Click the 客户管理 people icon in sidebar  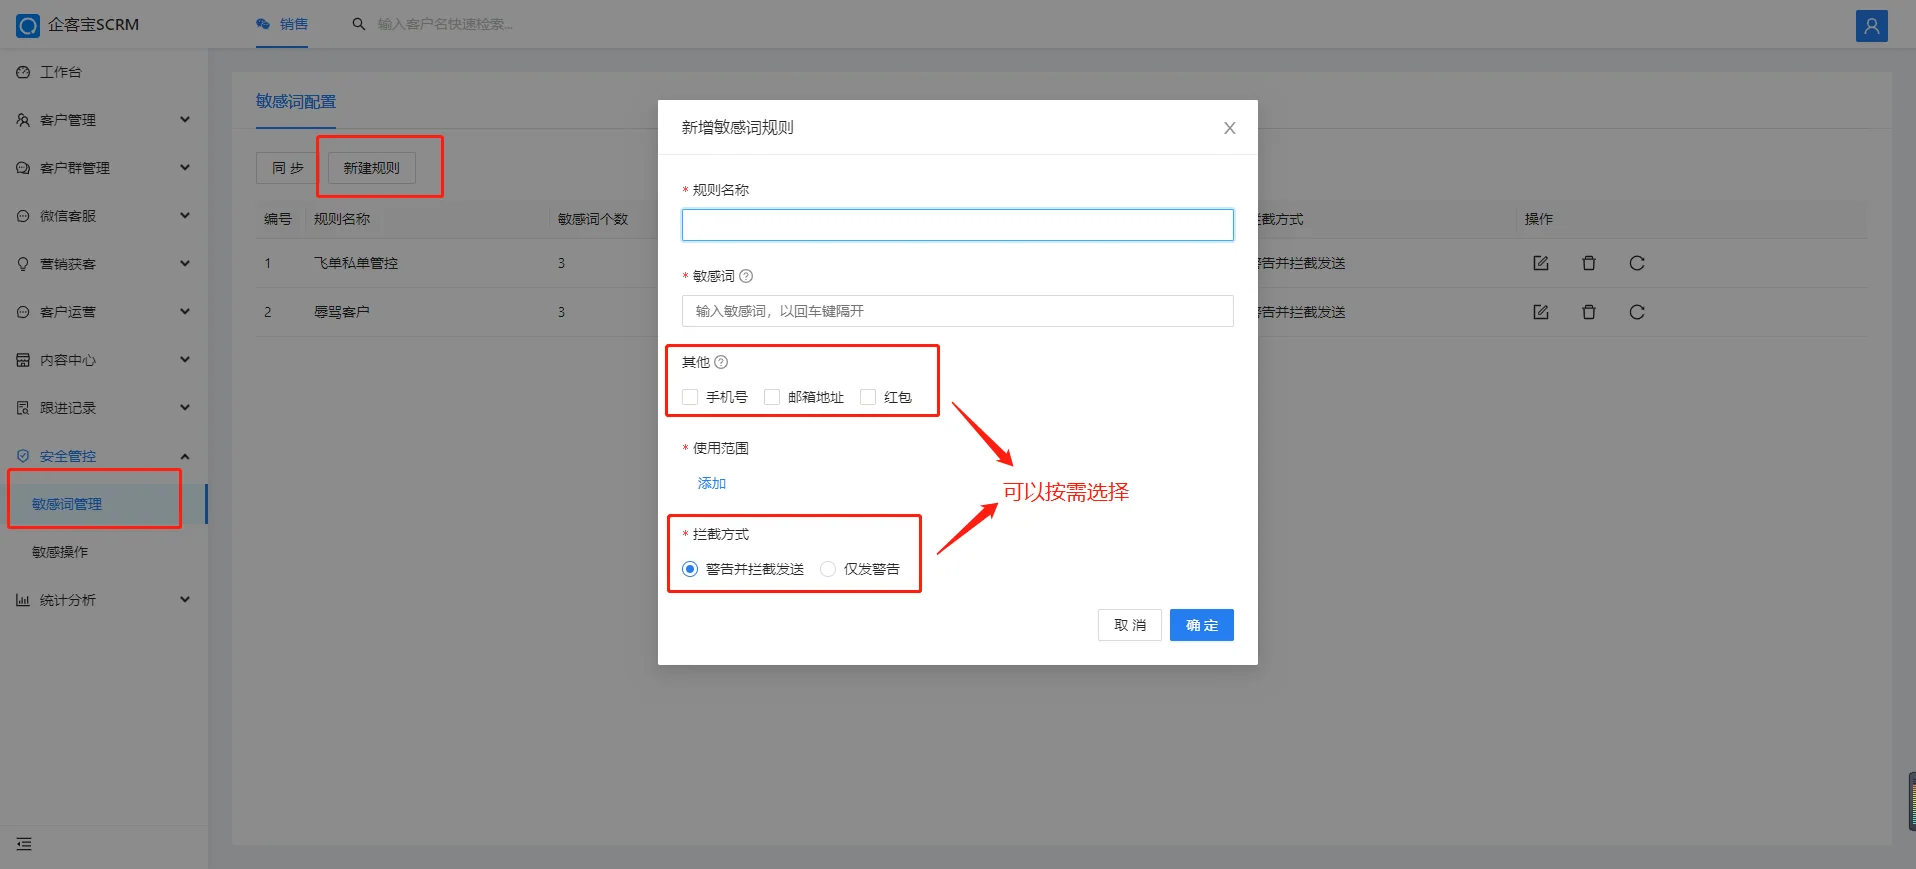pyautogui.click(x=23, y=120)
